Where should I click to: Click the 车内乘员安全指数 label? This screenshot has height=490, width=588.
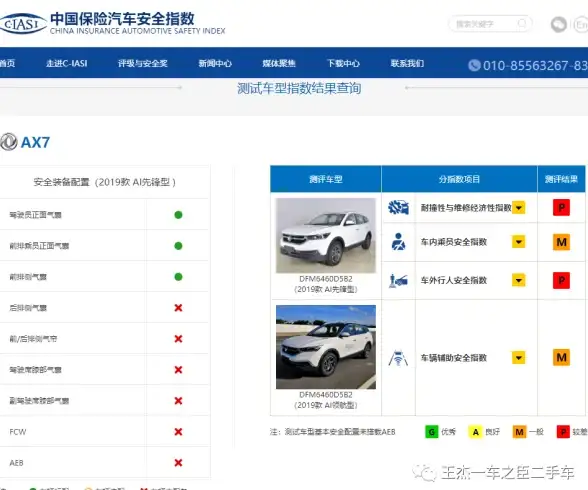454,242
